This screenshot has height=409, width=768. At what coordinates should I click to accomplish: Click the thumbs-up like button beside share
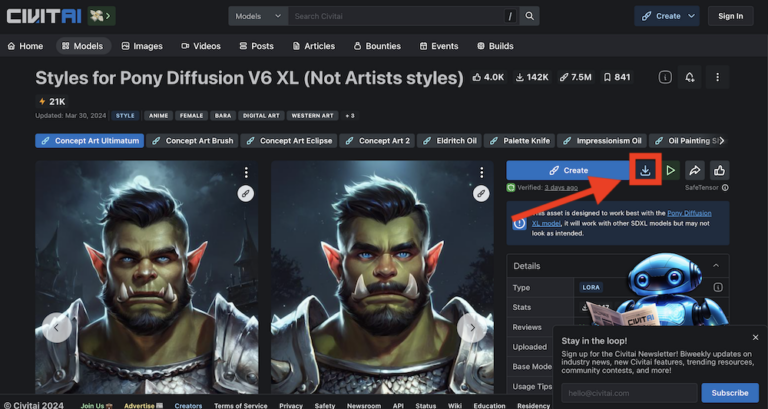coord(719,171)
